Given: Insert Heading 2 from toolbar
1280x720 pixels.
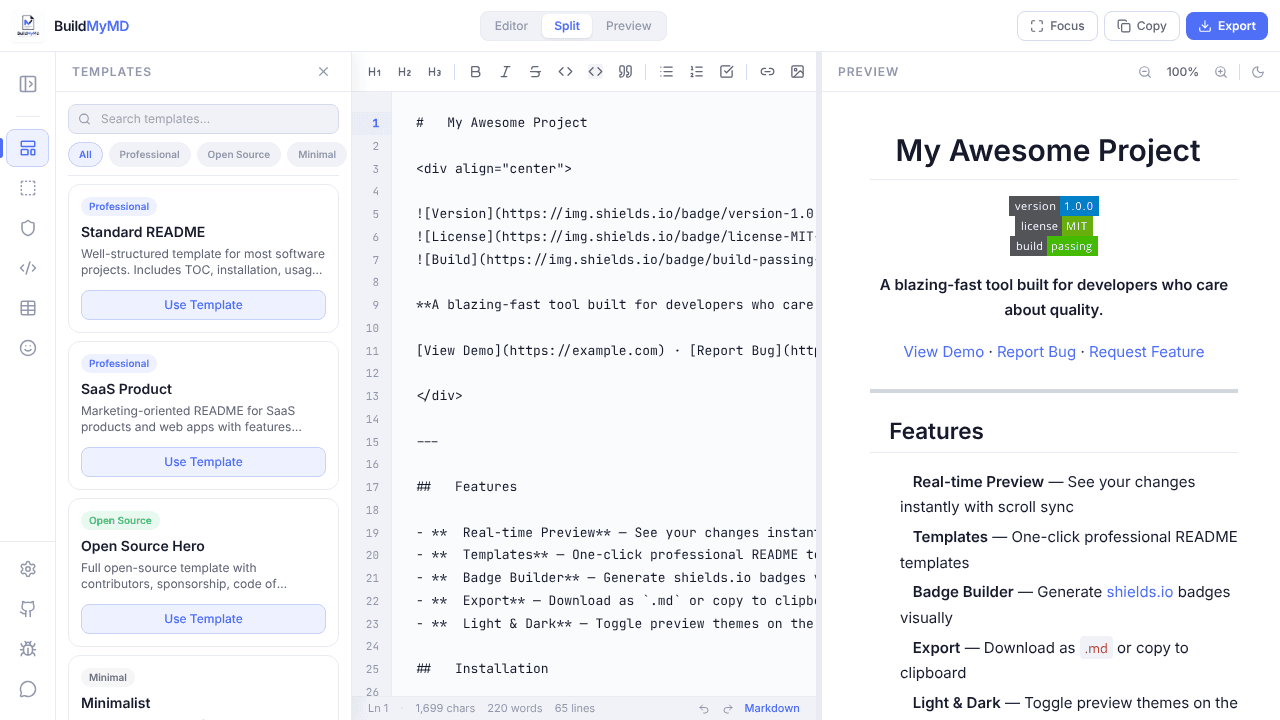Looking at the screenshot, I should point(404,72).
